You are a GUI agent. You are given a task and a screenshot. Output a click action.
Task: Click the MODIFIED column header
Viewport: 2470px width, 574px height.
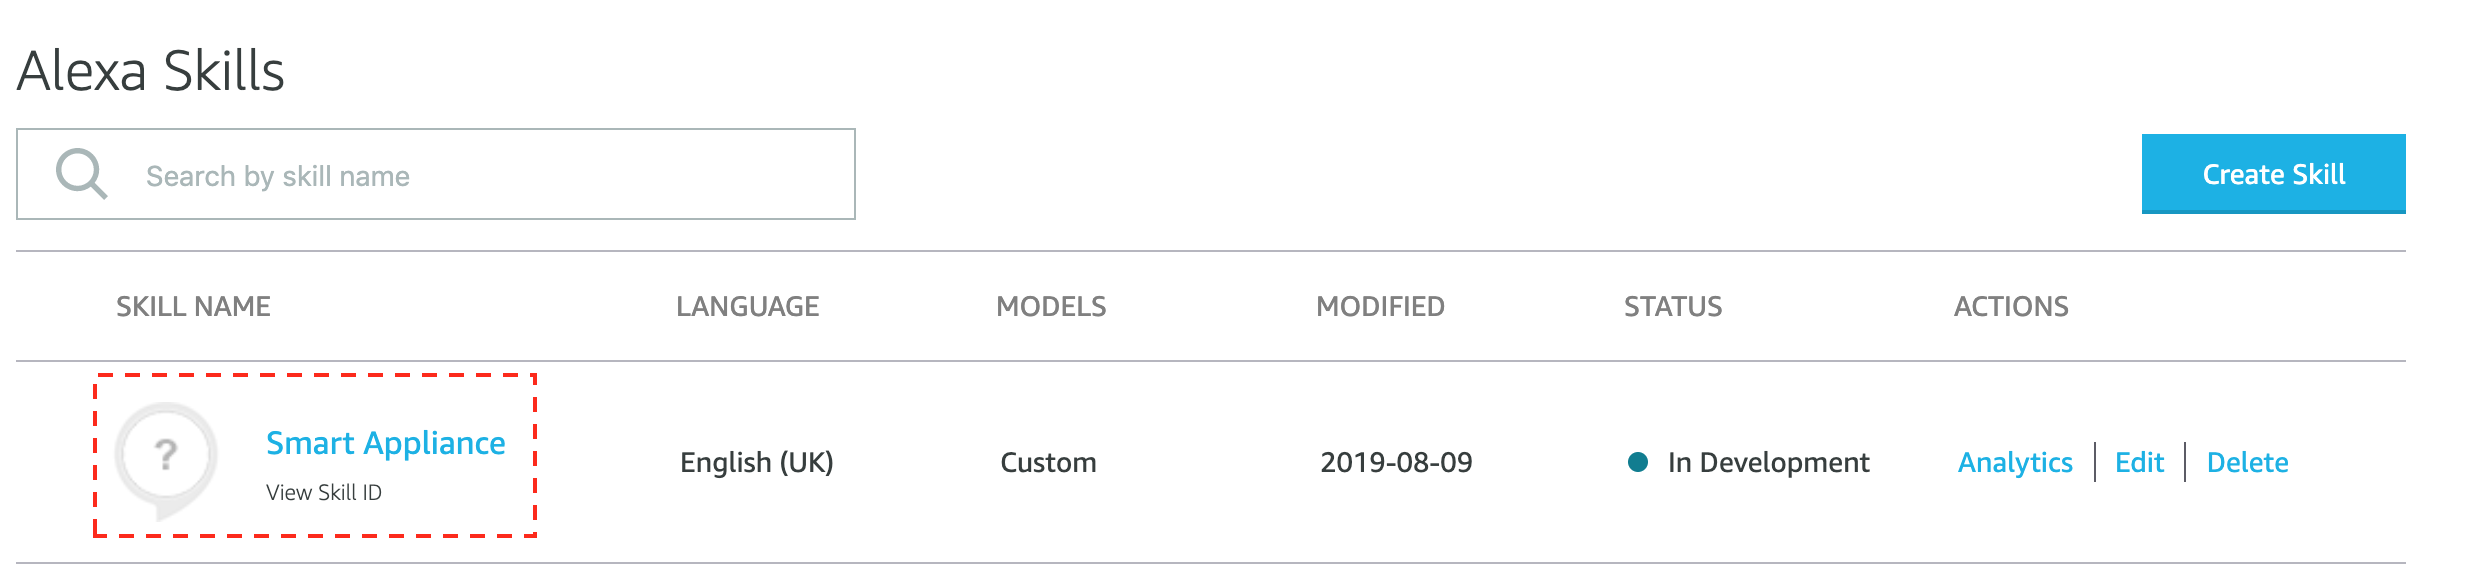click(1380, 306)
